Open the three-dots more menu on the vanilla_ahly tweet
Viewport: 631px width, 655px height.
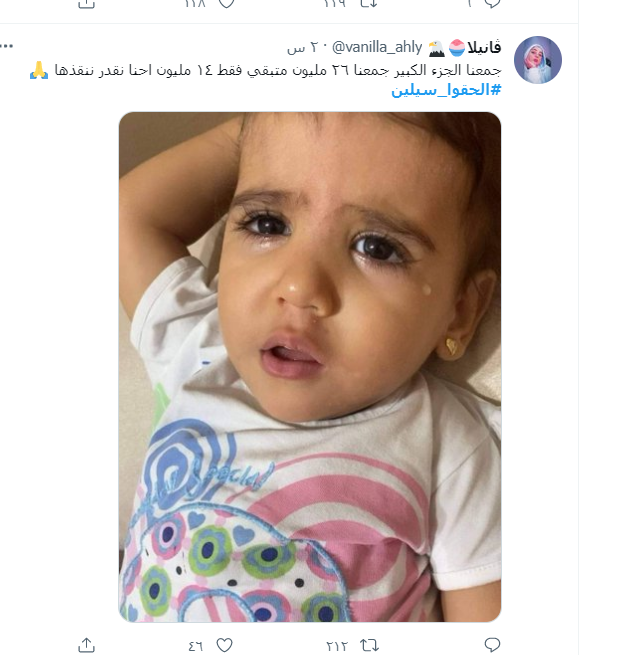coord(7,46)
